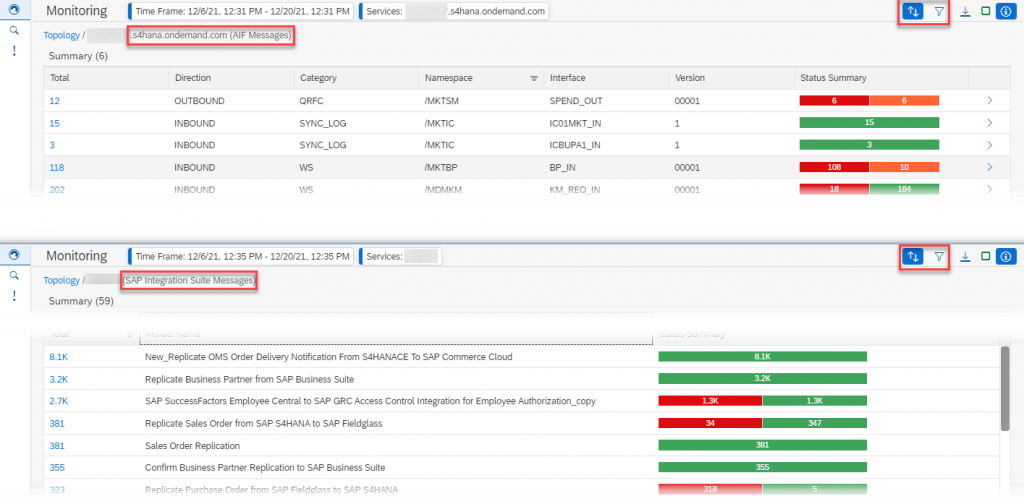Open the exclamation alerts icon in the lower sidebar
The image size is (1024, 504).
click(x=14, y=296)
